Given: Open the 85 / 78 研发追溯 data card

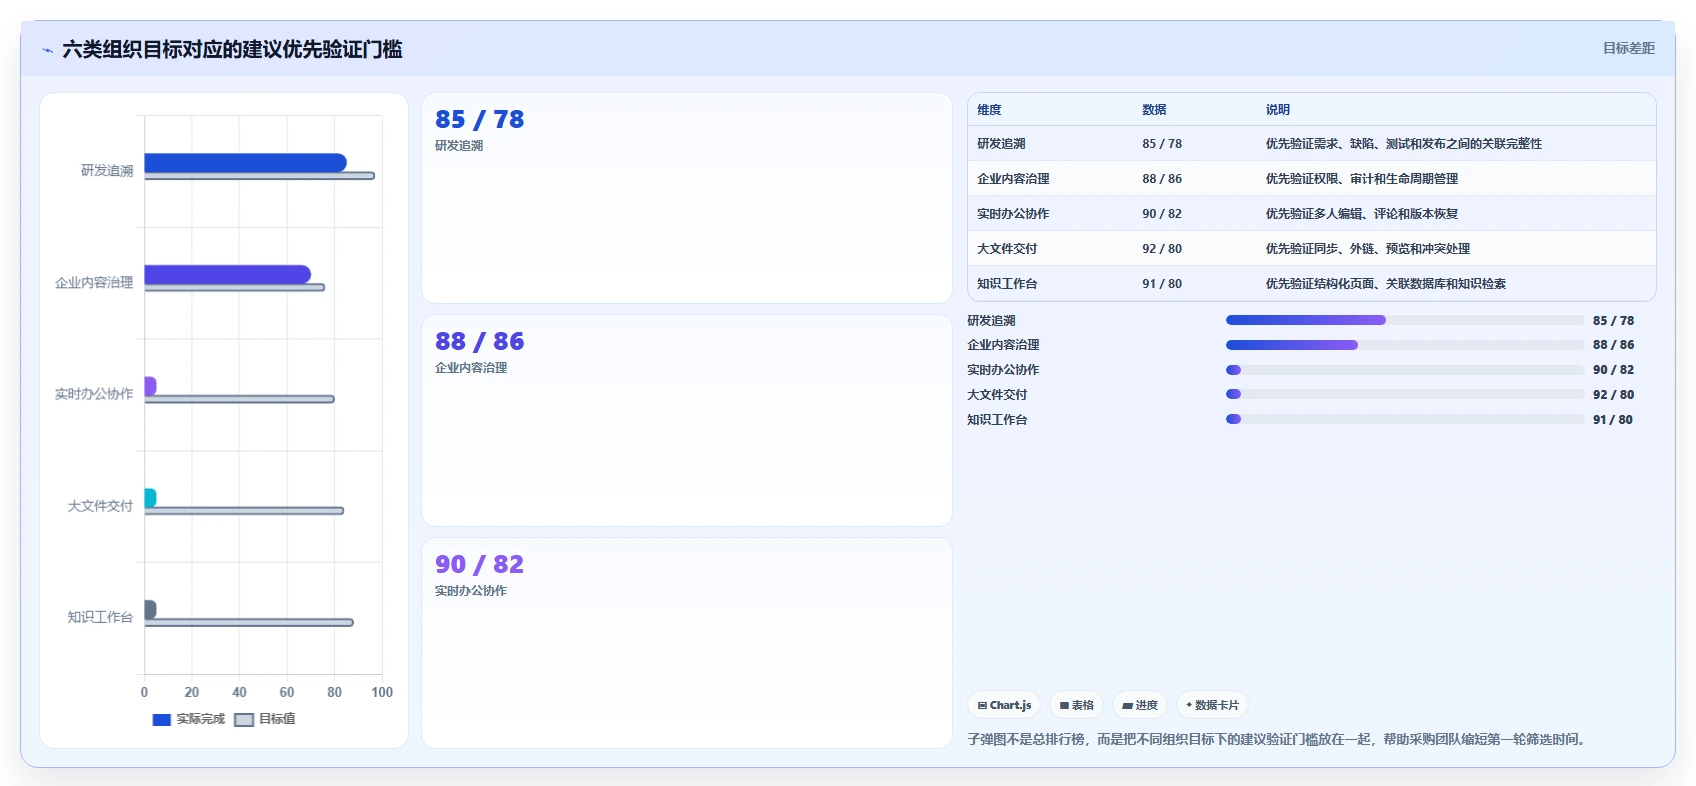Looking at the screenshot, I should pyautogui.click(x=687, y=198).
